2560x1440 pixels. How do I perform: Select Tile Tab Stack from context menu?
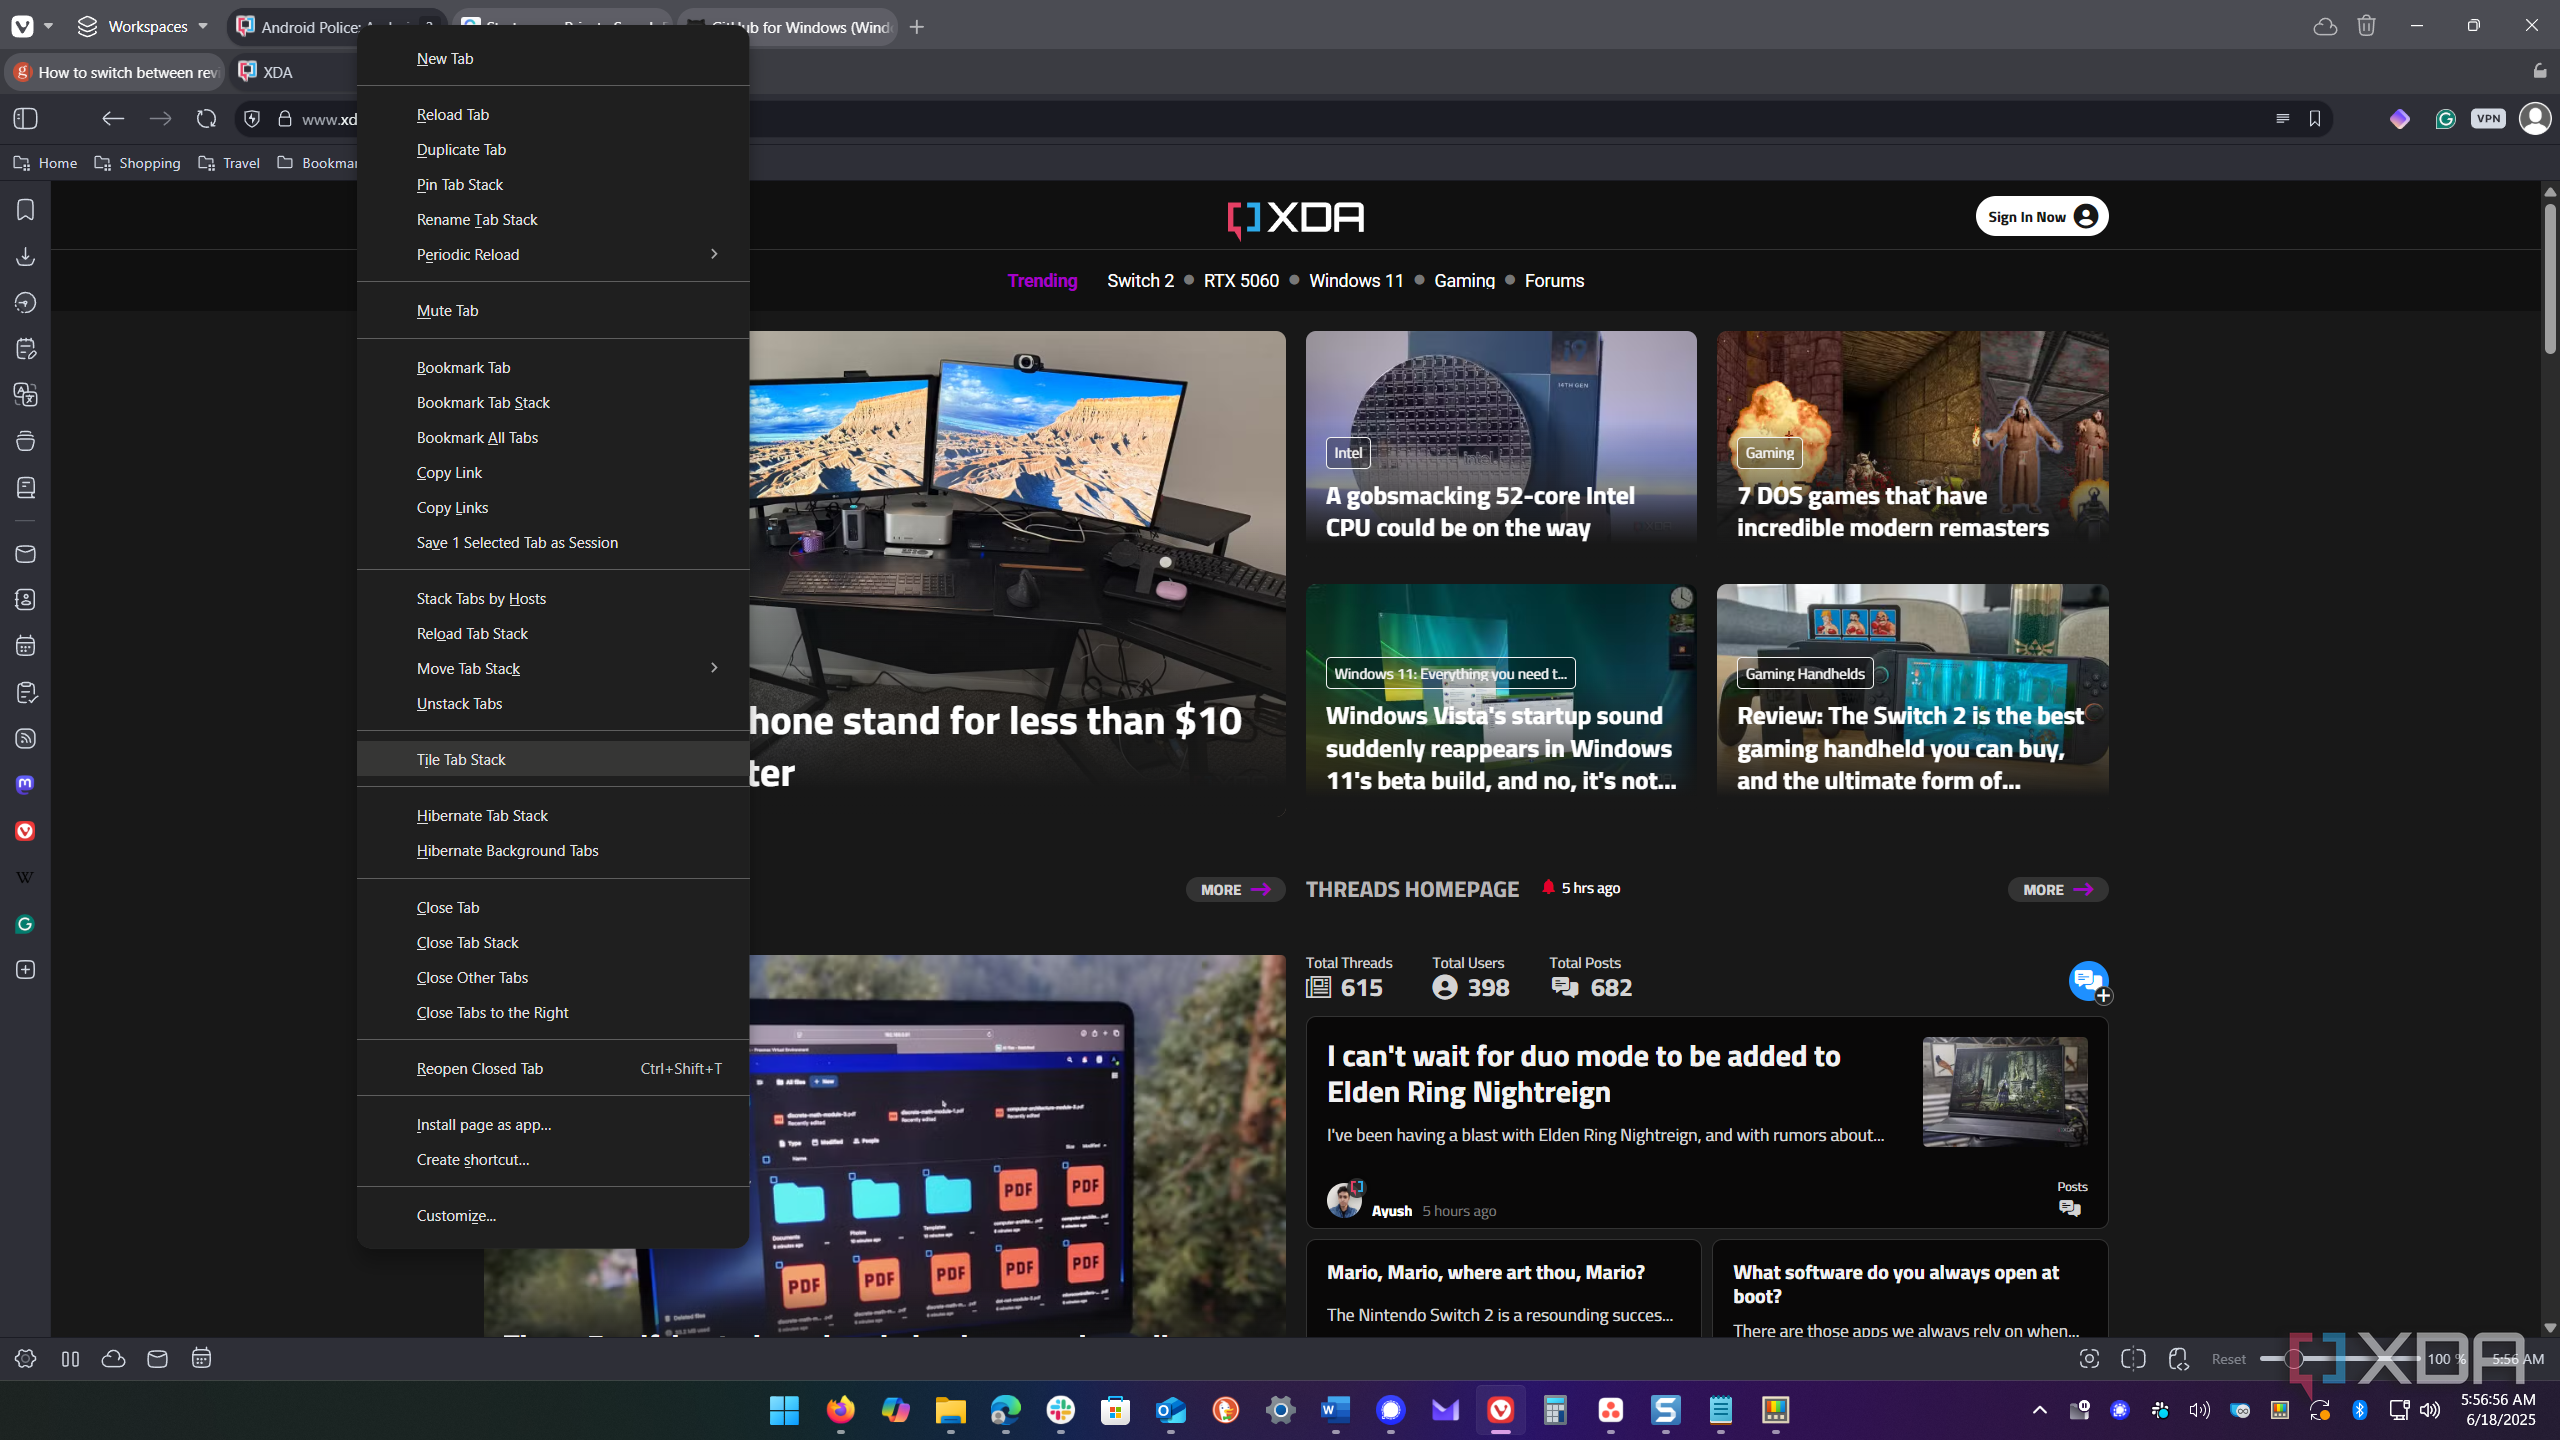[x=553, y=759]
